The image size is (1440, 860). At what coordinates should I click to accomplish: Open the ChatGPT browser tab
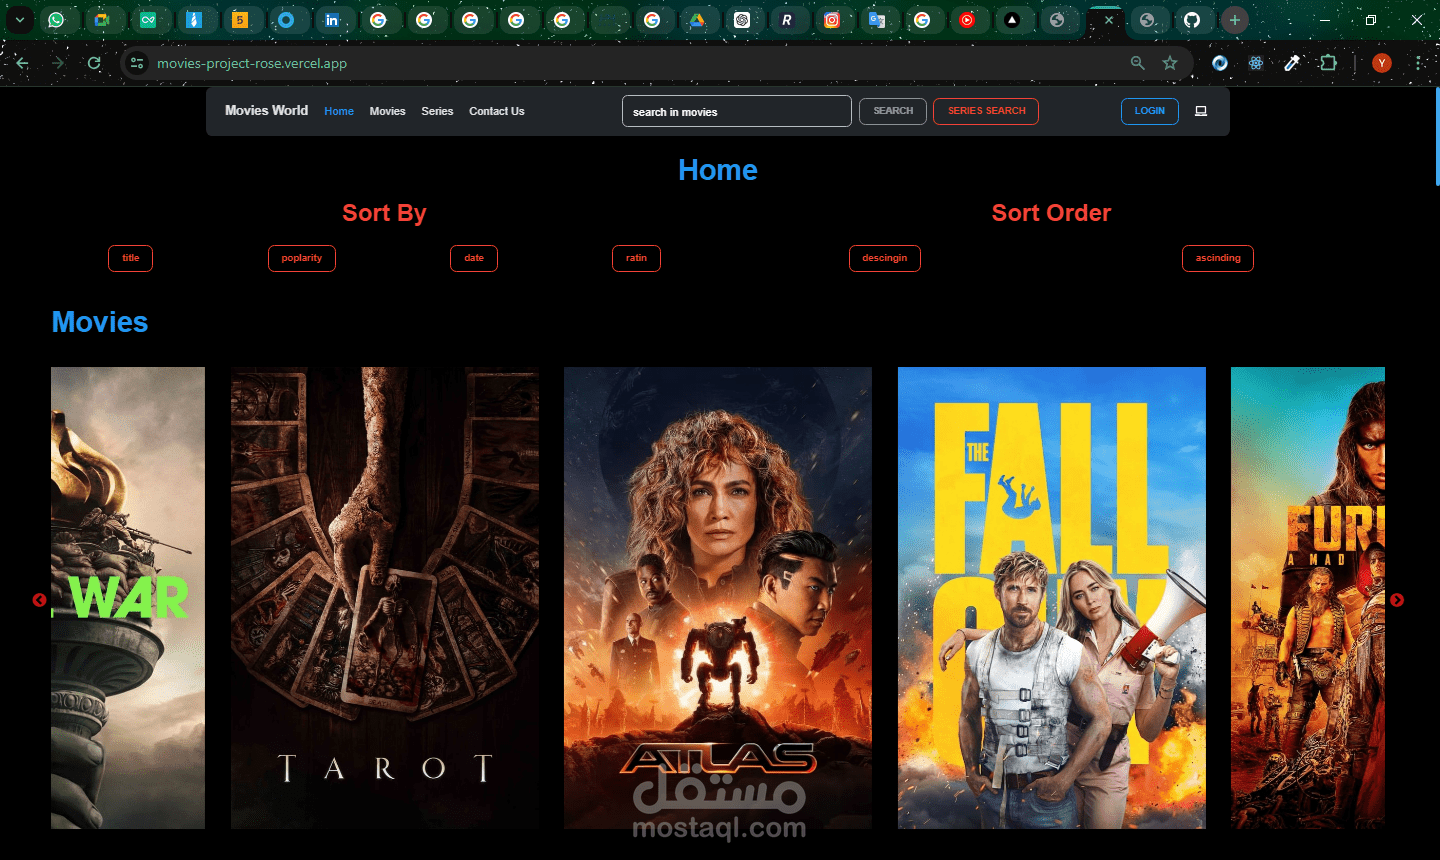(x=742, y=20)
